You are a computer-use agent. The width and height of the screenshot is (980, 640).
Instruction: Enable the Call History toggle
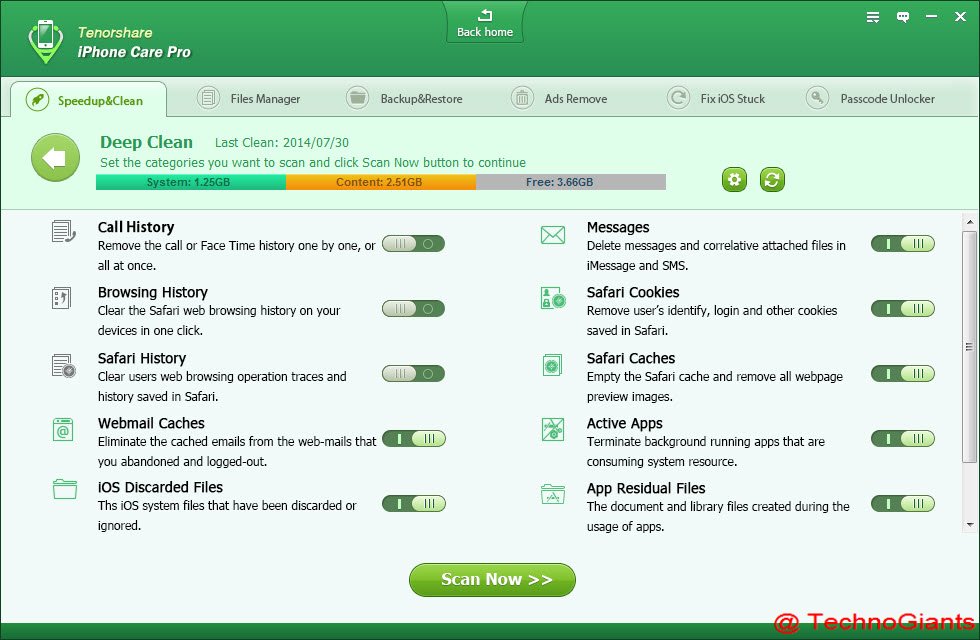(413, 244)
